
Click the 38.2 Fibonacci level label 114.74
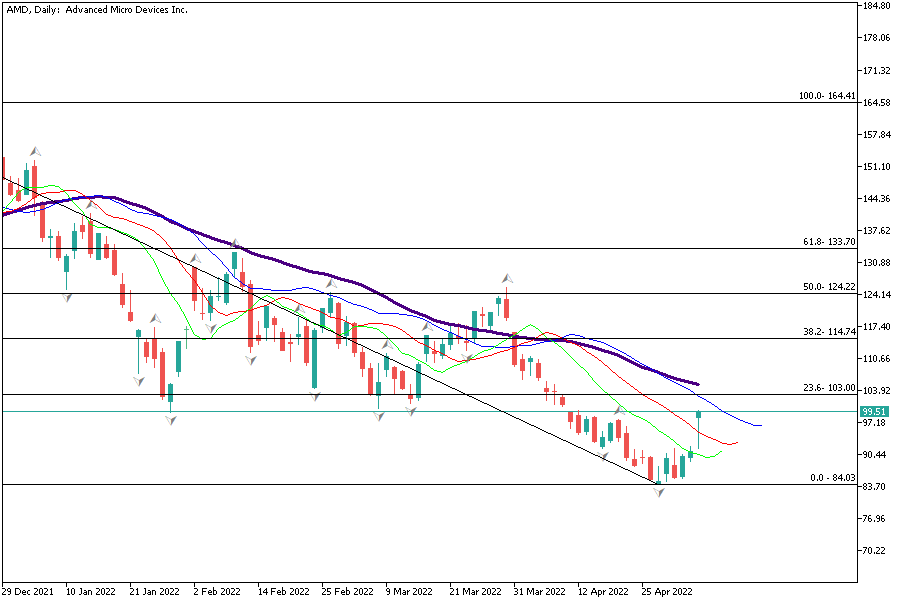(x=829, y=332)
